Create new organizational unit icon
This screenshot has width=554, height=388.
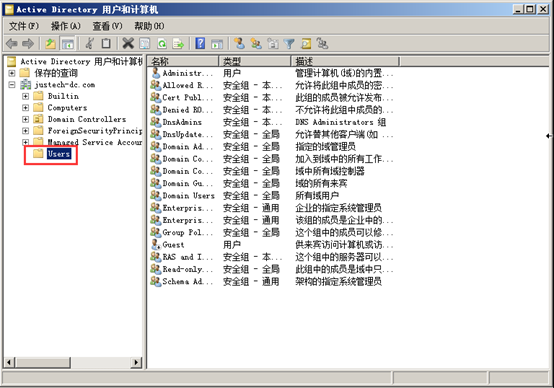tap(273, 44)
